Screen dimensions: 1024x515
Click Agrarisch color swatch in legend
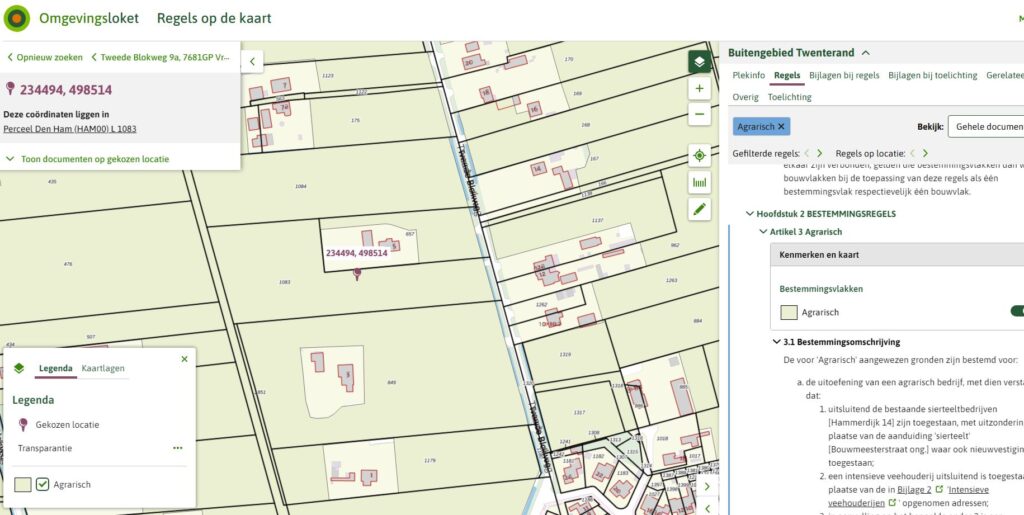point(23,484)
